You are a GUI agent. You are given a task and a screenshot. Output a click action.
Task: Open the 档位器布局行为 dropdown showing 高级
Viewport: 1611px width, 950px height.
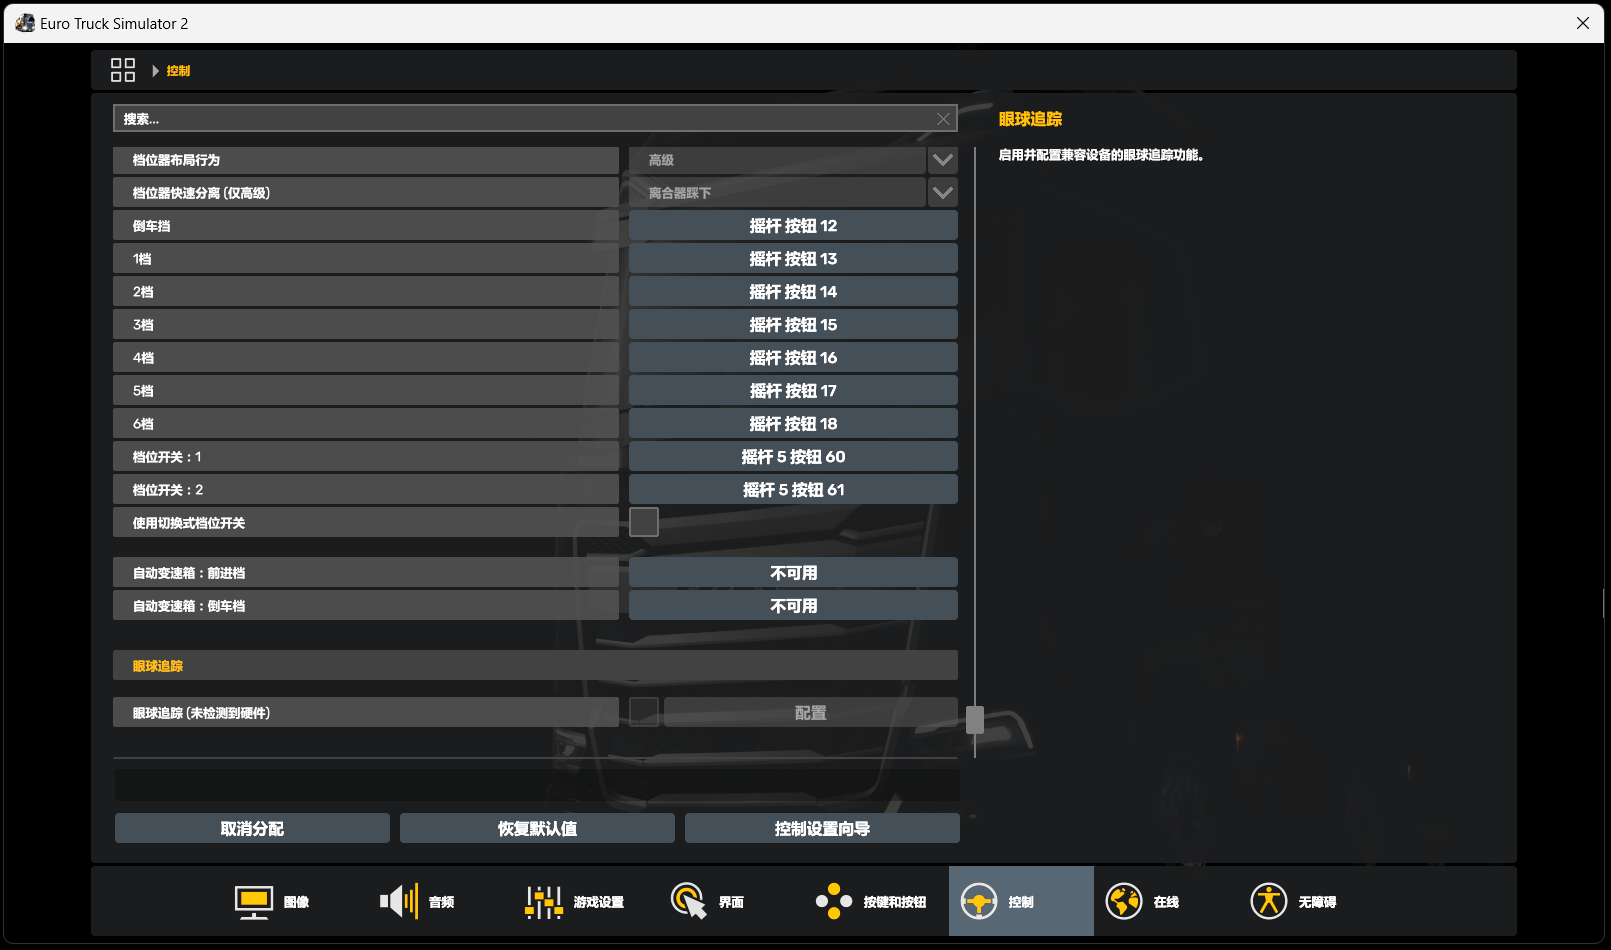780,160
